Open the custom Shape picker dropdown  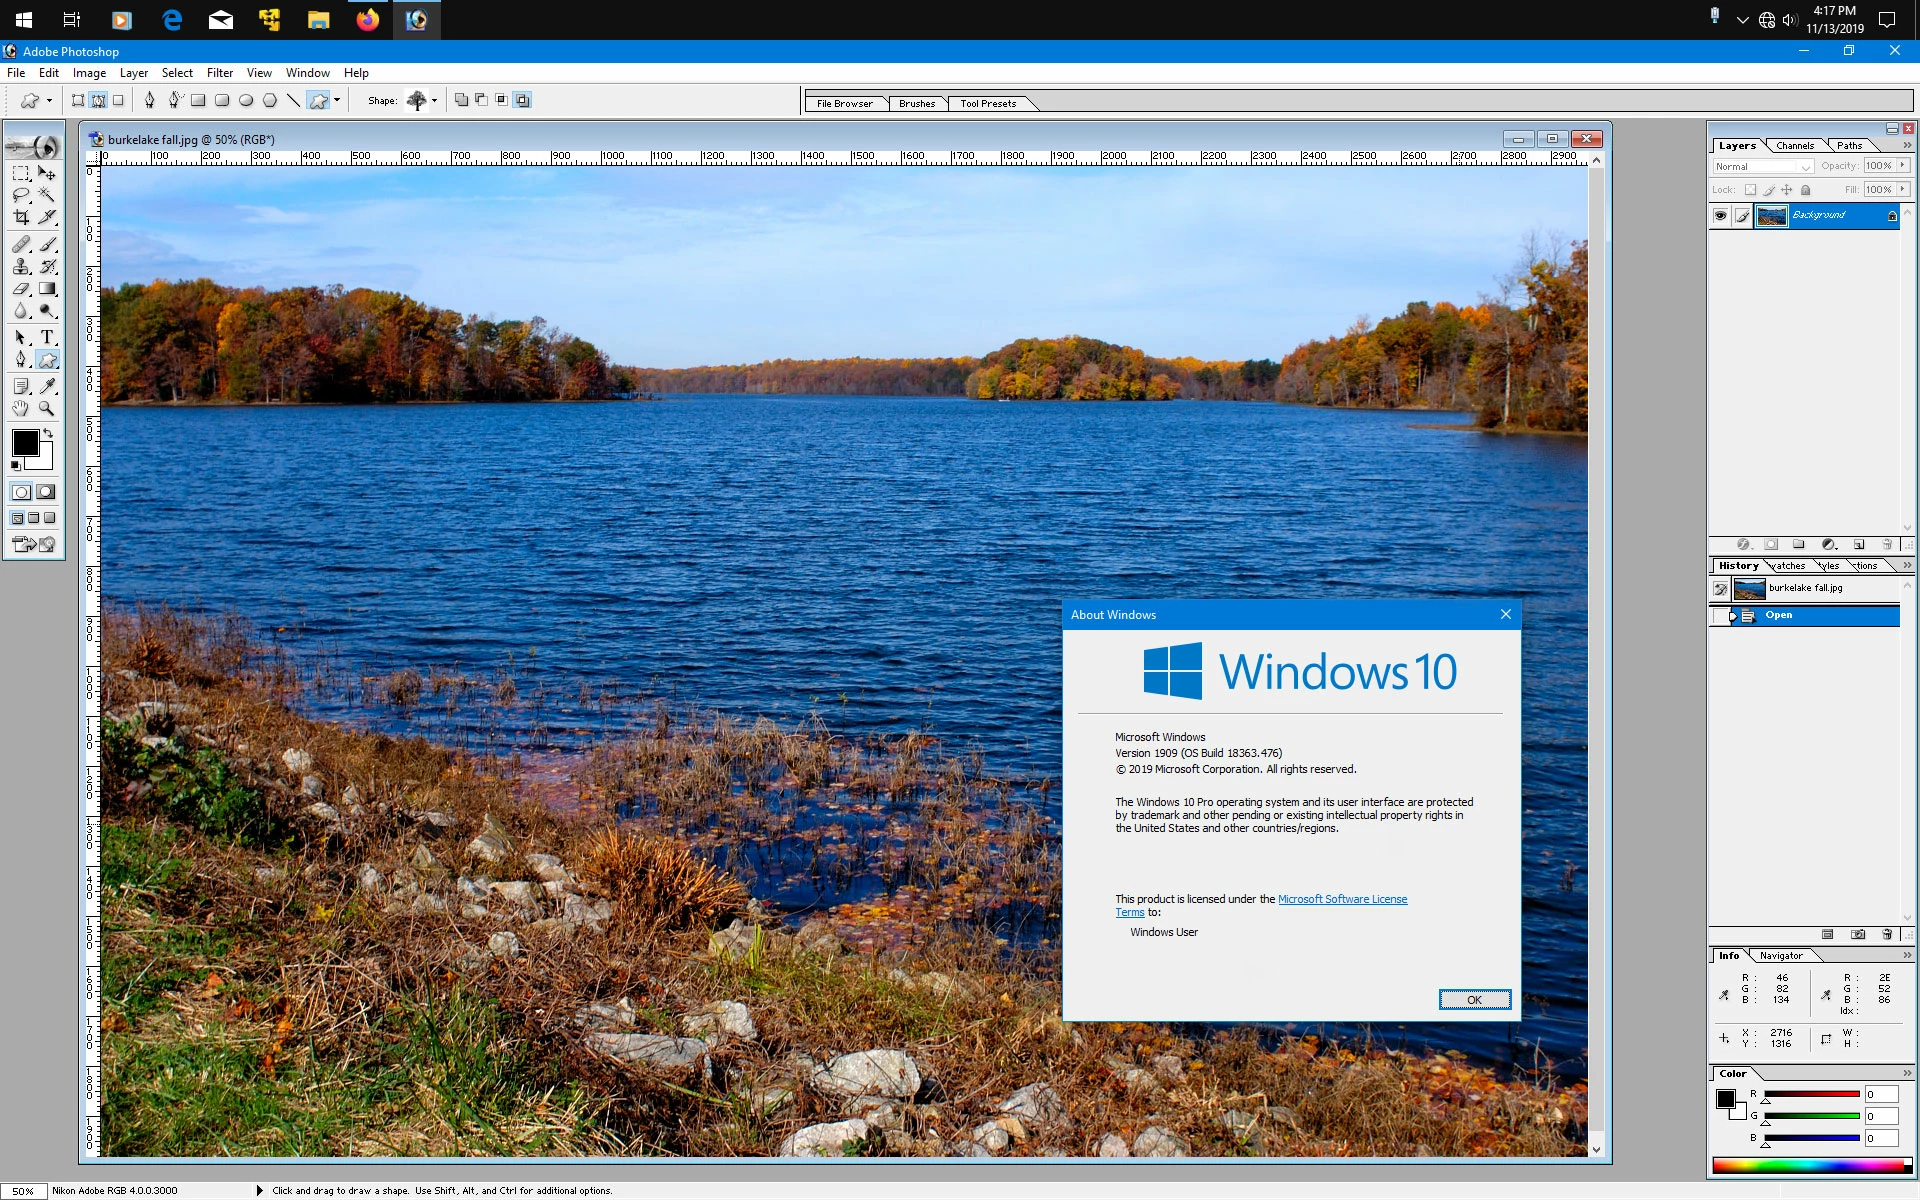(434, 101)
